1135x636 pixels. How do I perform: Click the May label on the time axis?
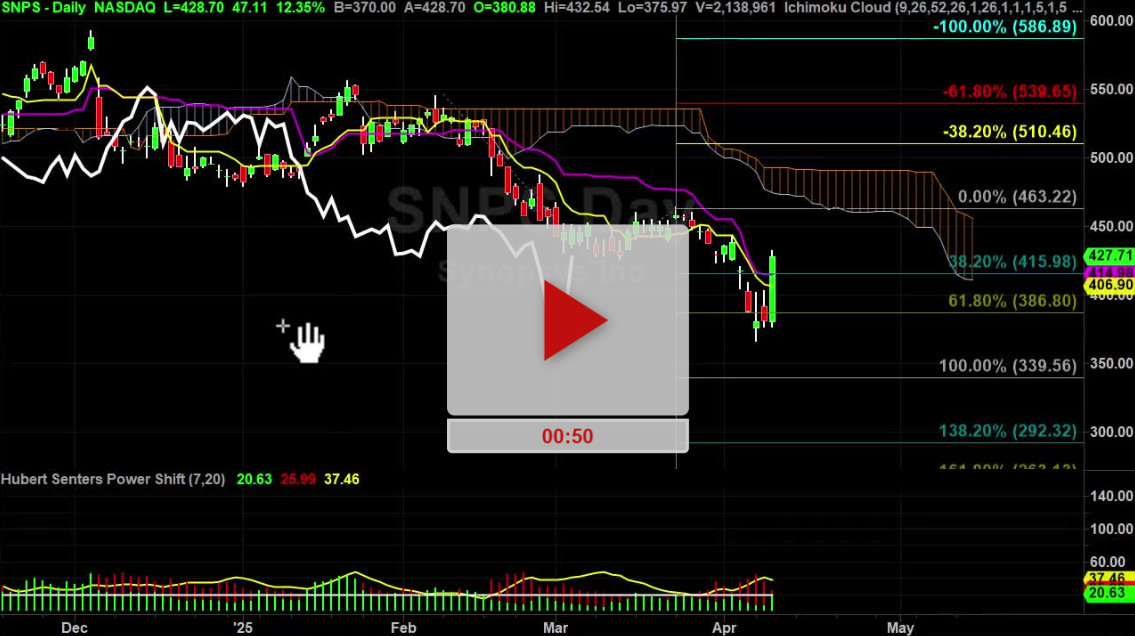[900, 627]
